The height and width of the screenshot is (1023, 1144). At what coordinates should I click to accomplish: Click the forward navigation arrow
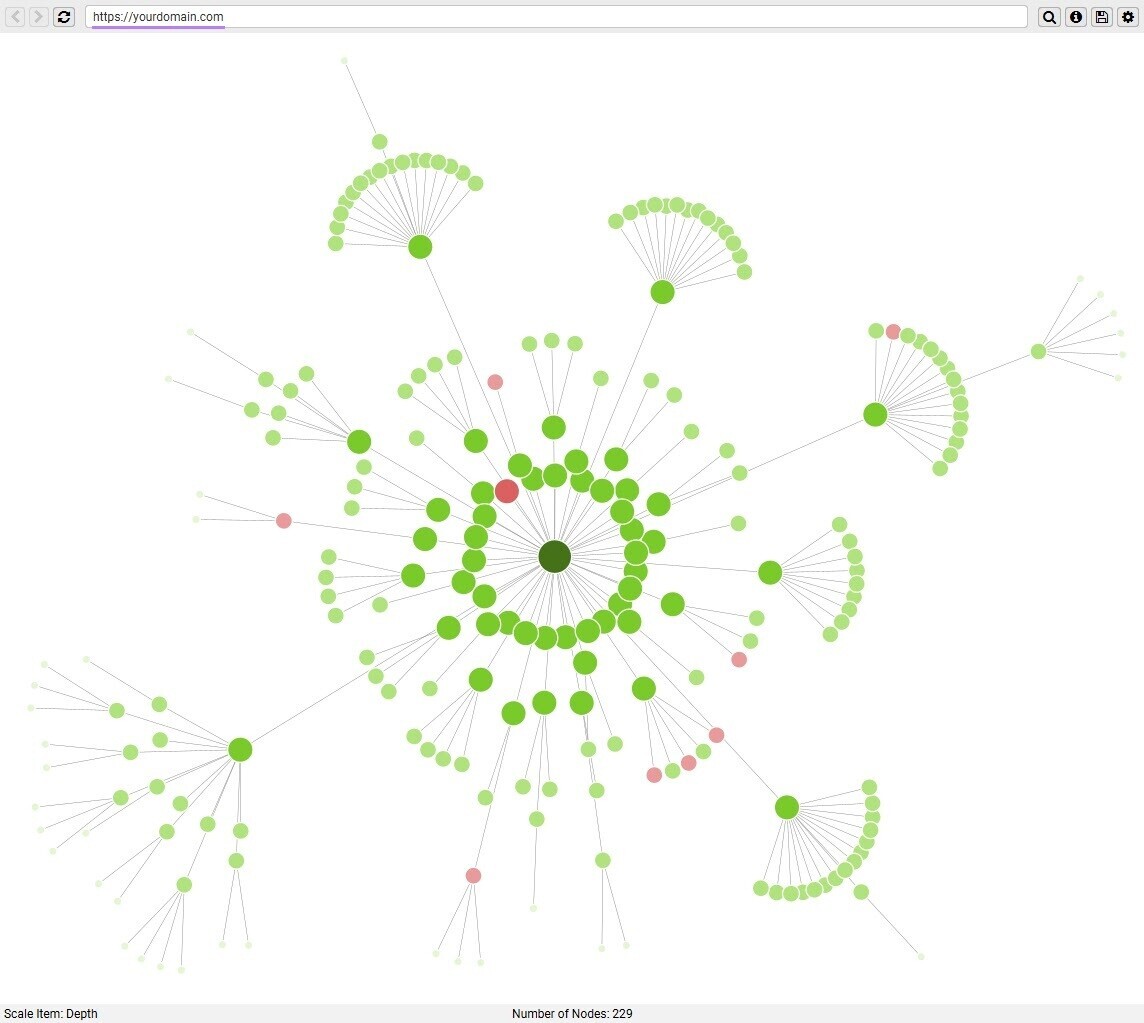pyautogui.click(x=39, y=17)
